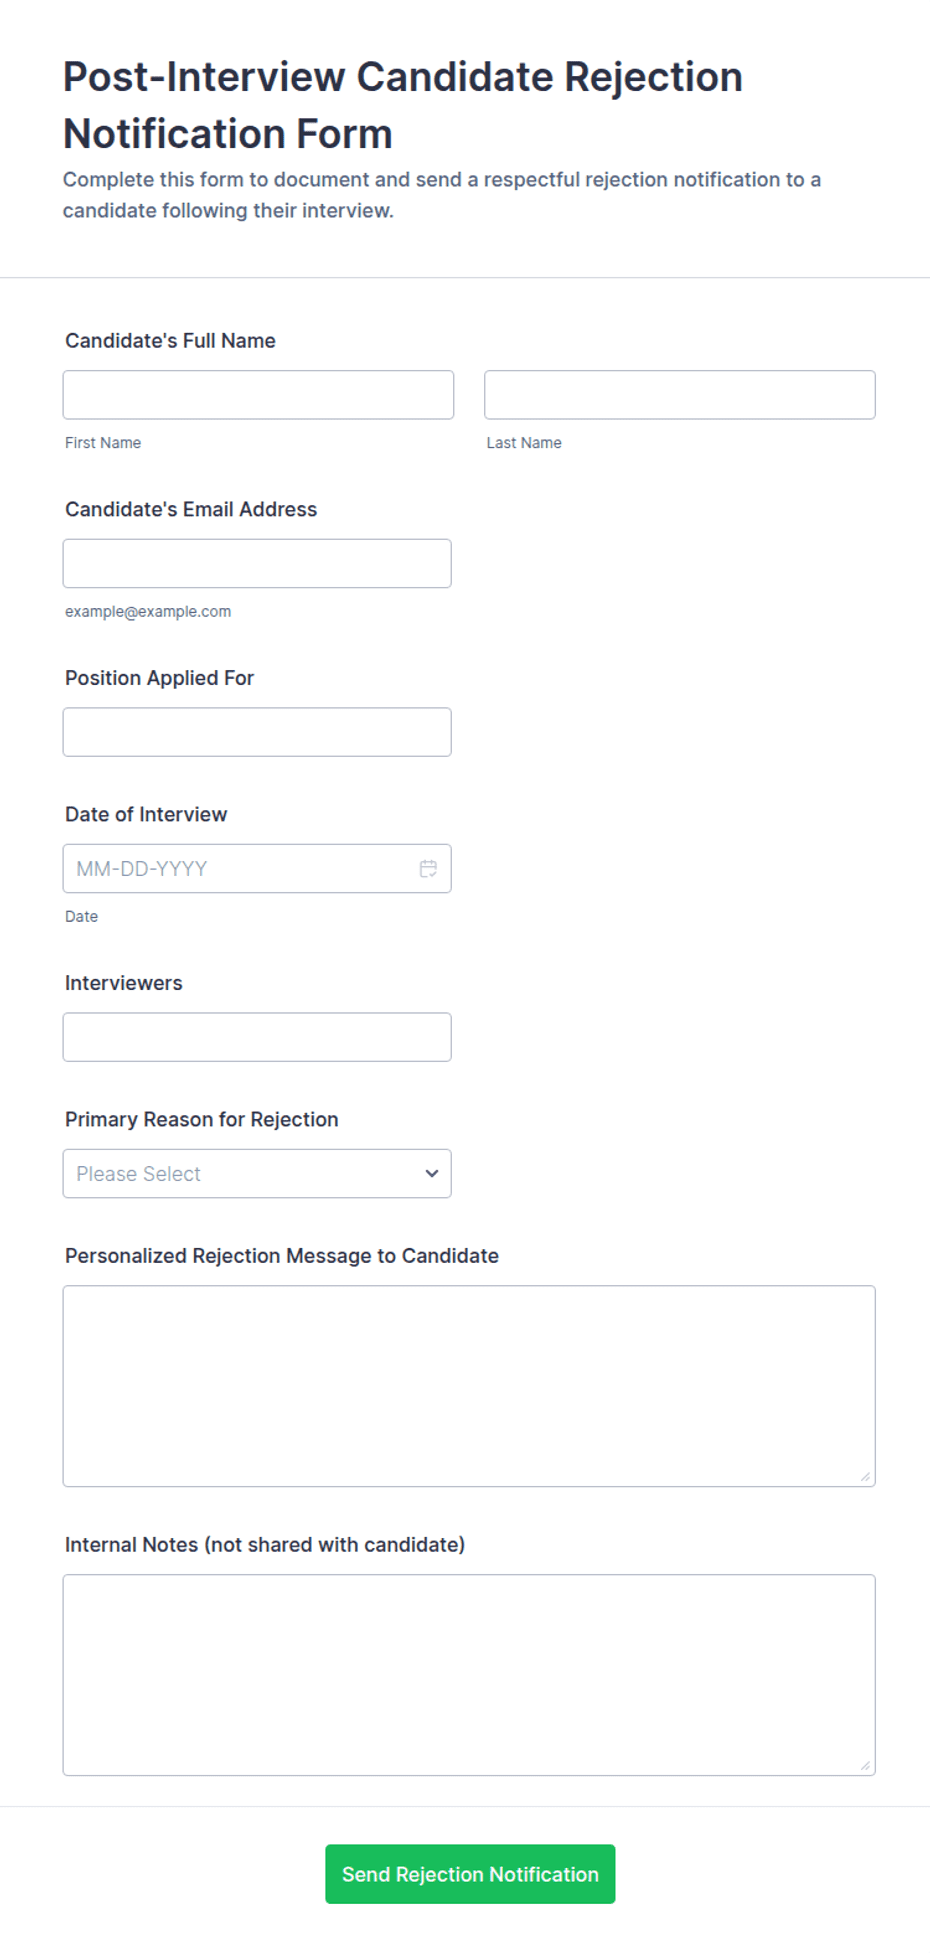This screenshot has width=930, height=1953.
Task: Select the Position Applied For text box
Action: pyautogui.click(x=257, y=732)
